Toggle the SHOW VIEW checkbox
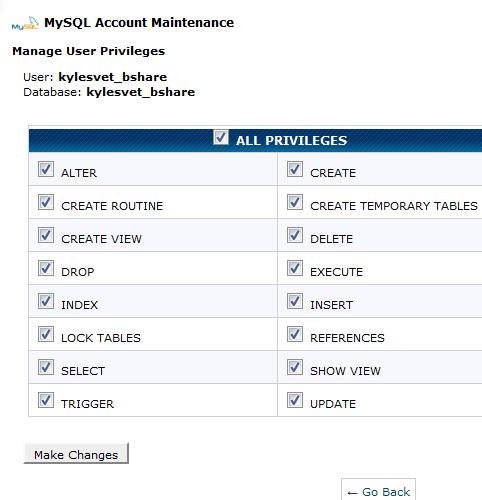This screenshot has height=500, width=482. pyautogui.click(x=295, y=367)
